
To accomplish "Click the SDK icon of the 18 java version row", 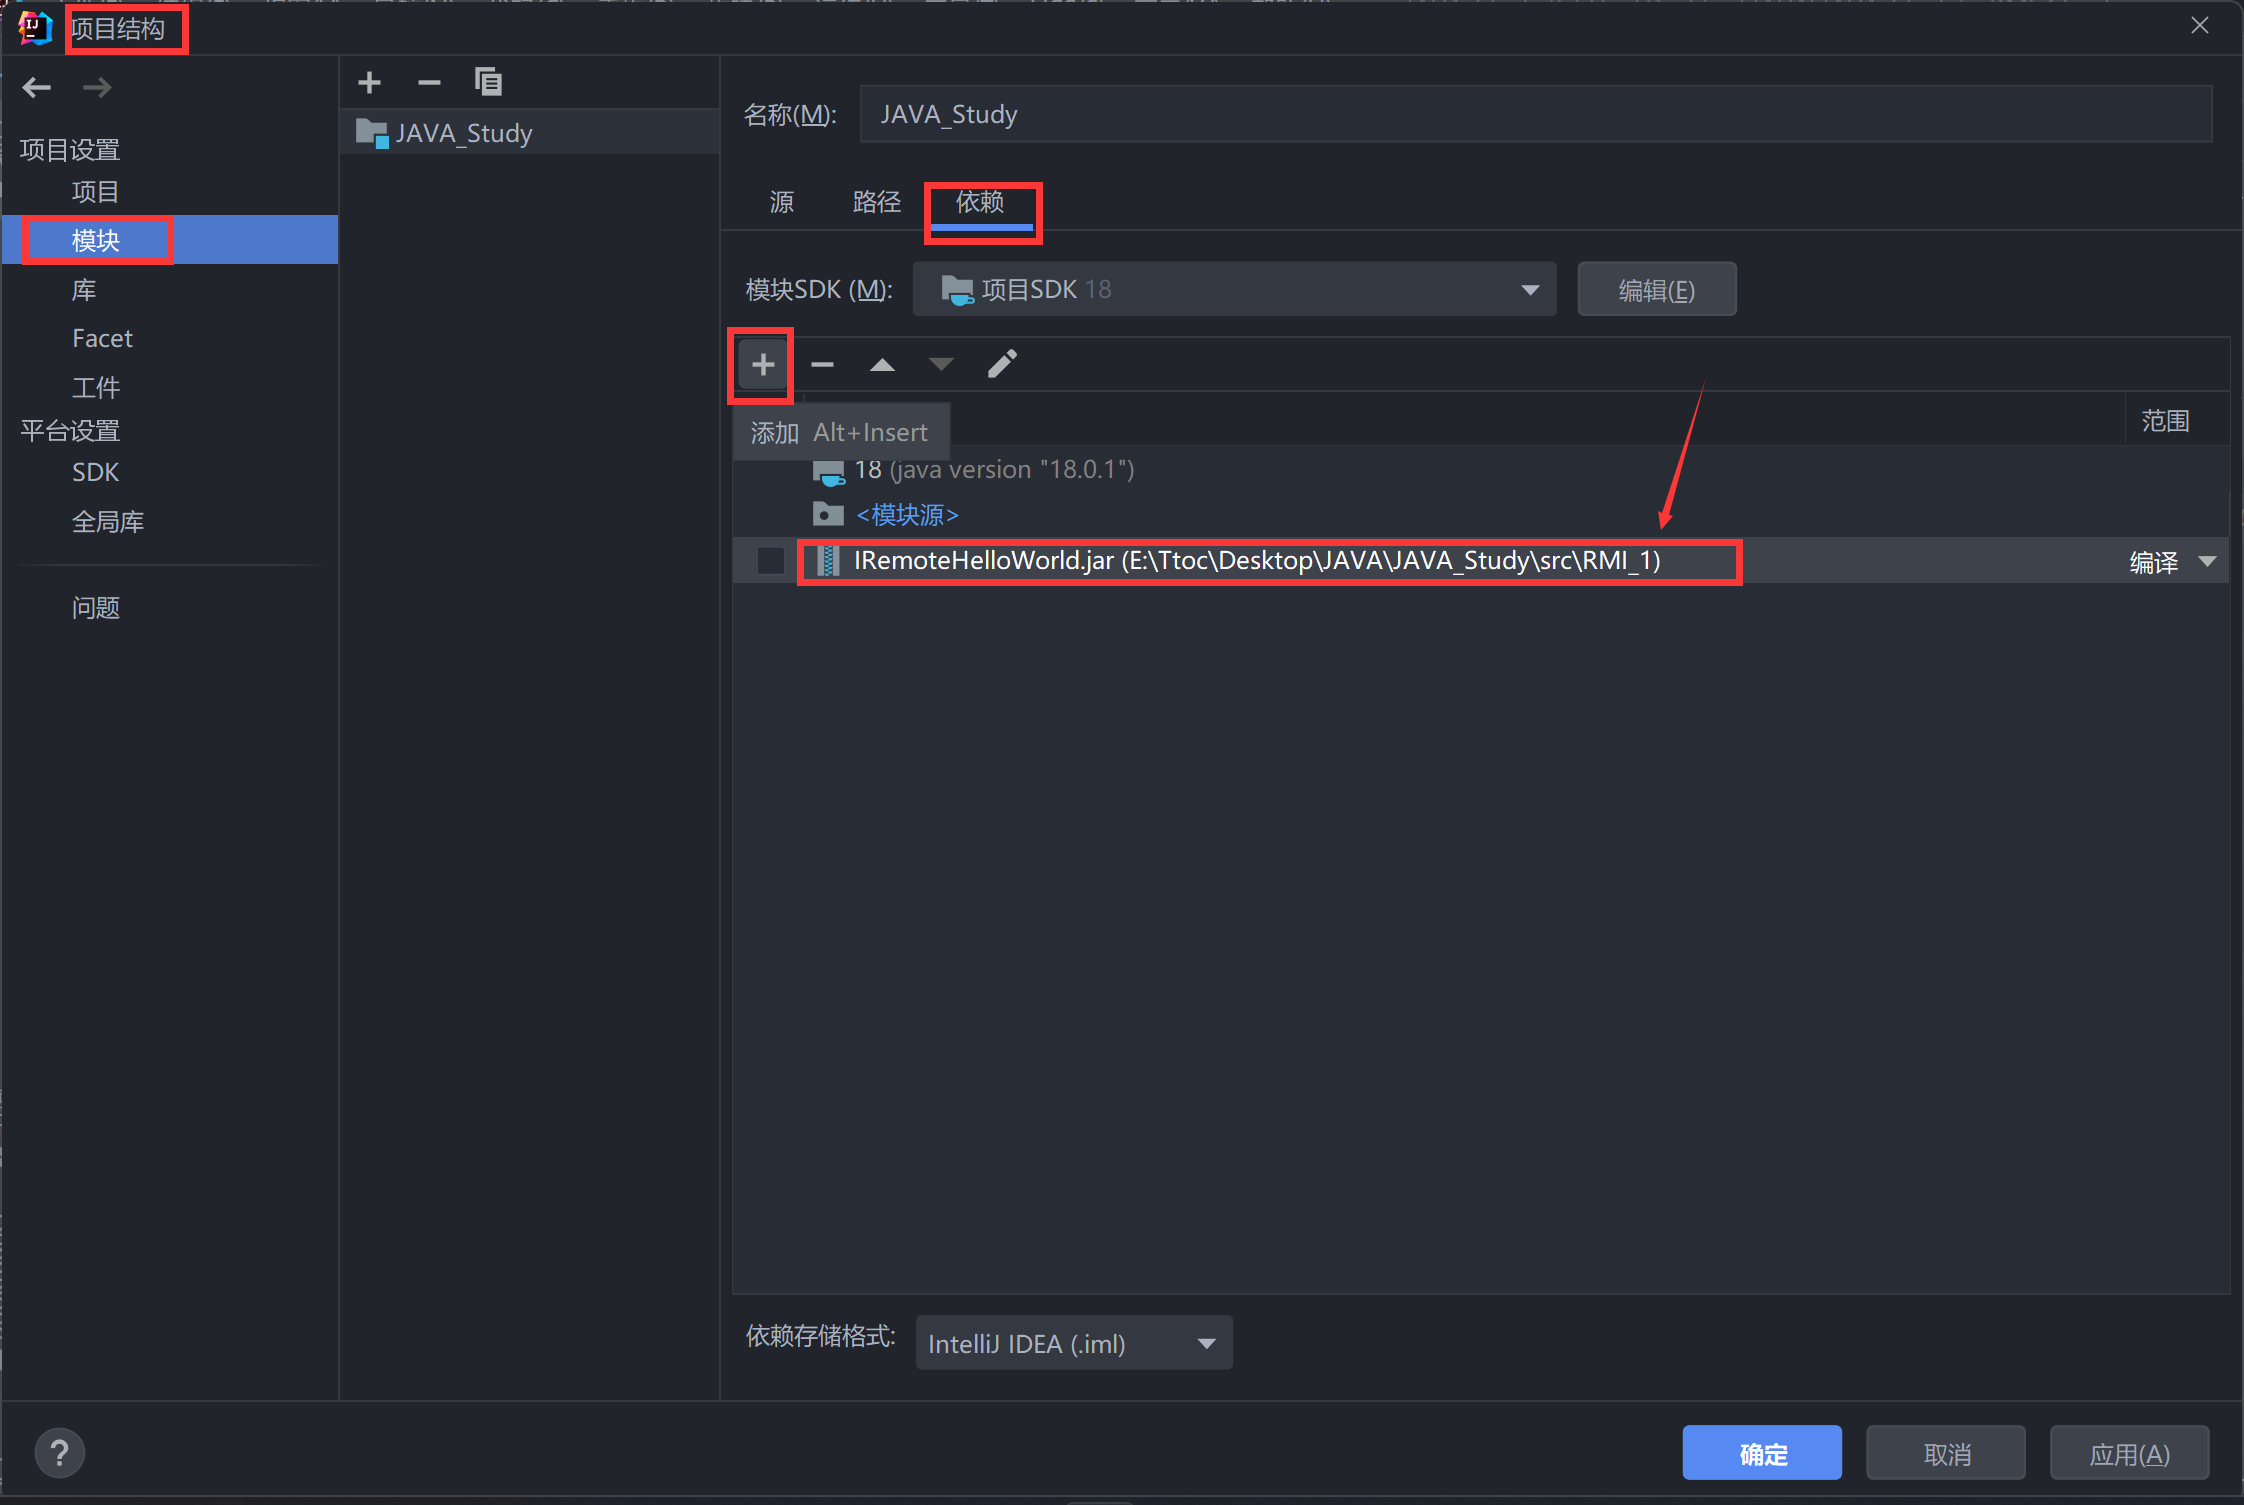I will (x=829, y=471).
